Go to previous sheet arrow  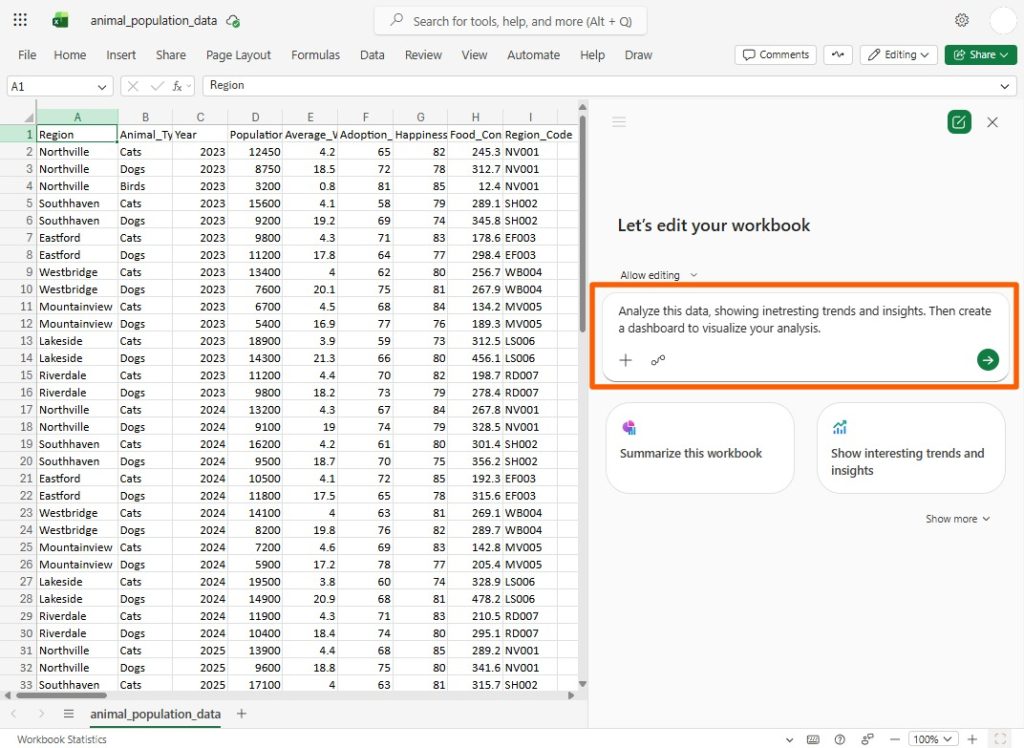tap(14, 713)
